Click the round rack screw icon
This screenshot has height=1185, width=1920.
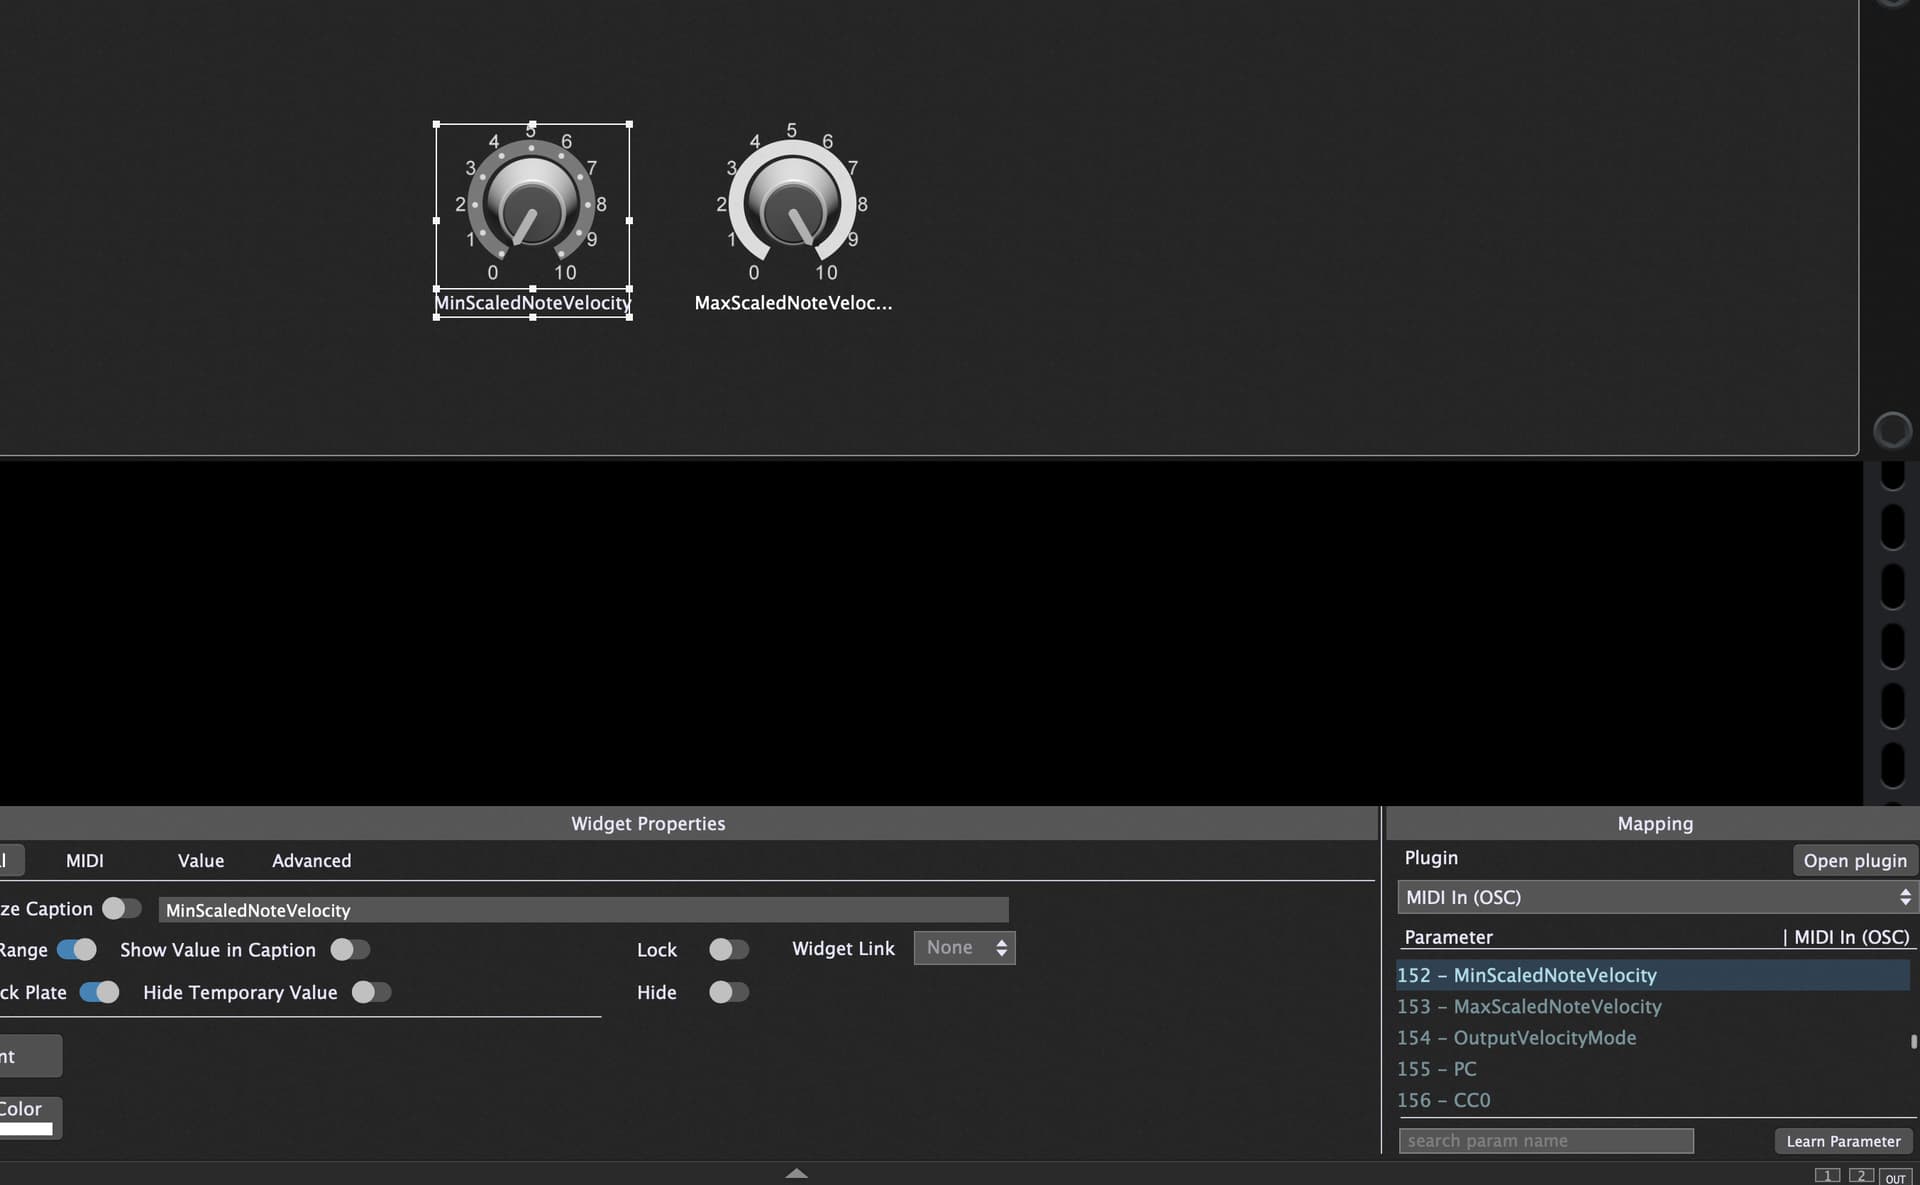1891,431
